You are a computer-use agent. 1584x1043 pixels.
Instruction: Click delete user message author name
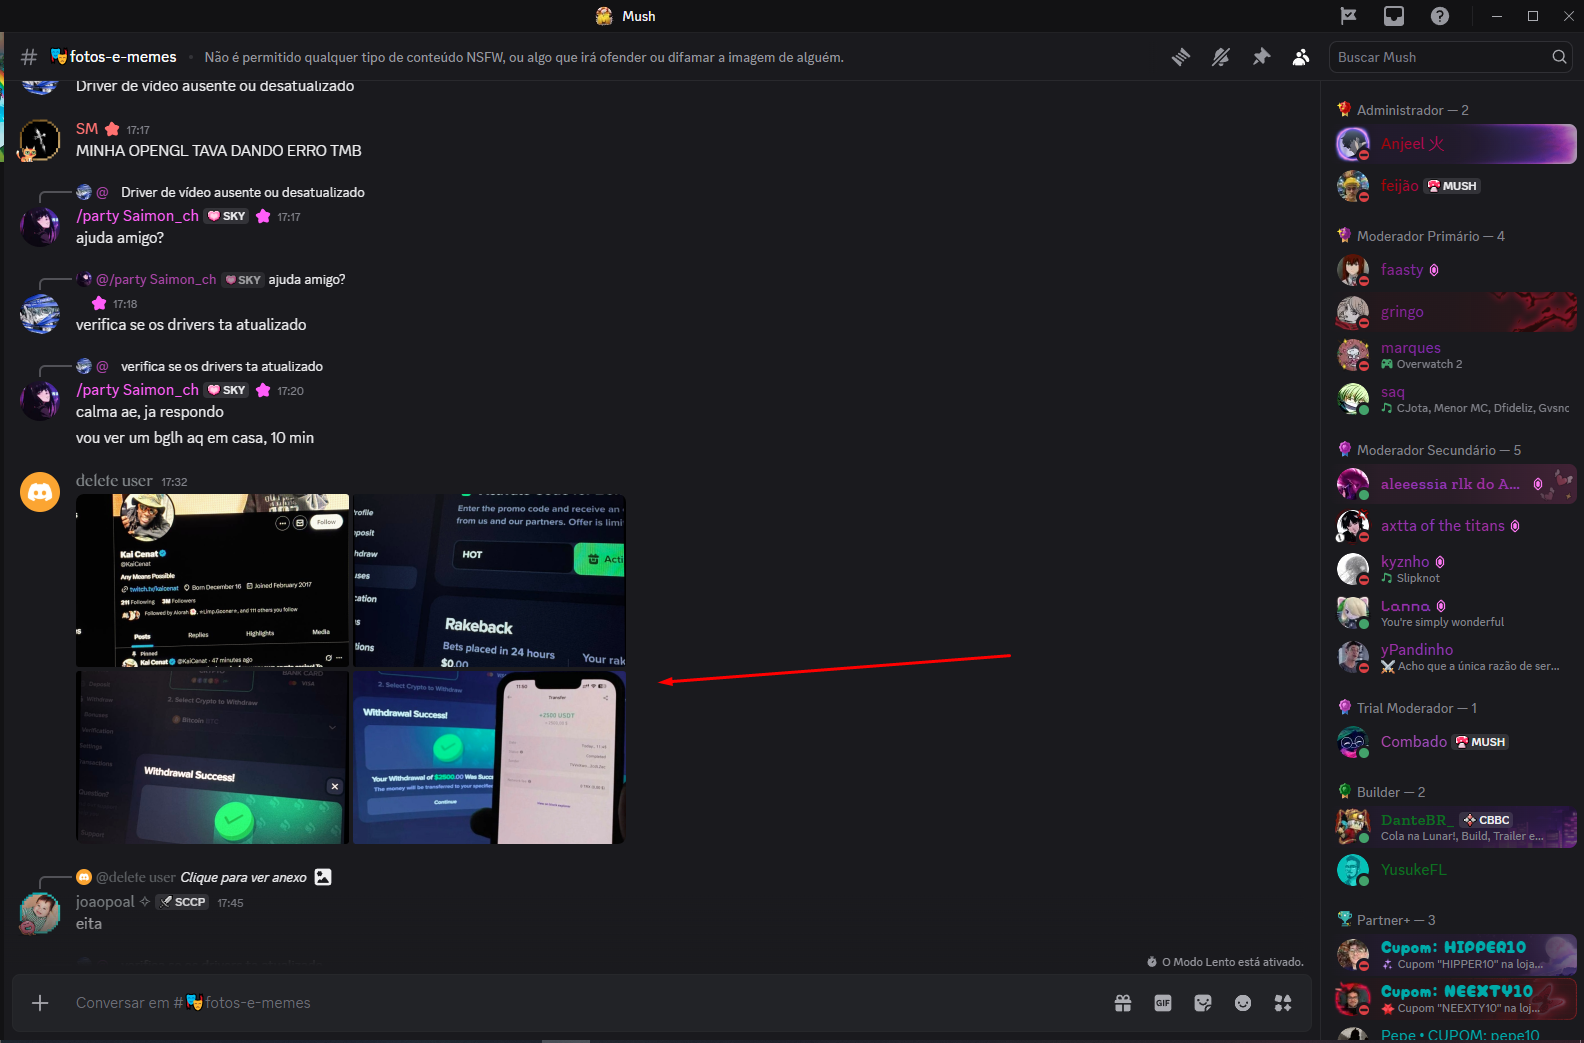(114, 481)
